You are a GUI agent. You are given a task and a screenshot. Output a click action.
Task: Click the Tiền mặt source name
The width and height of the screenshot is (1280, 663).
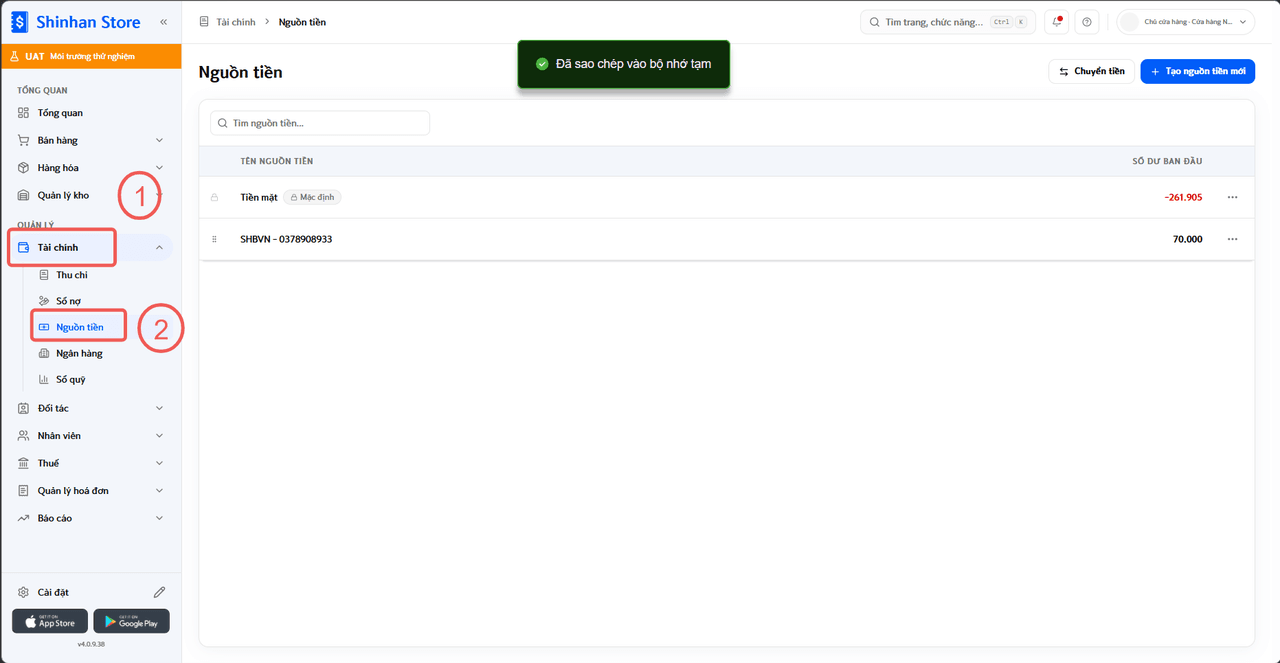[259, 197]
